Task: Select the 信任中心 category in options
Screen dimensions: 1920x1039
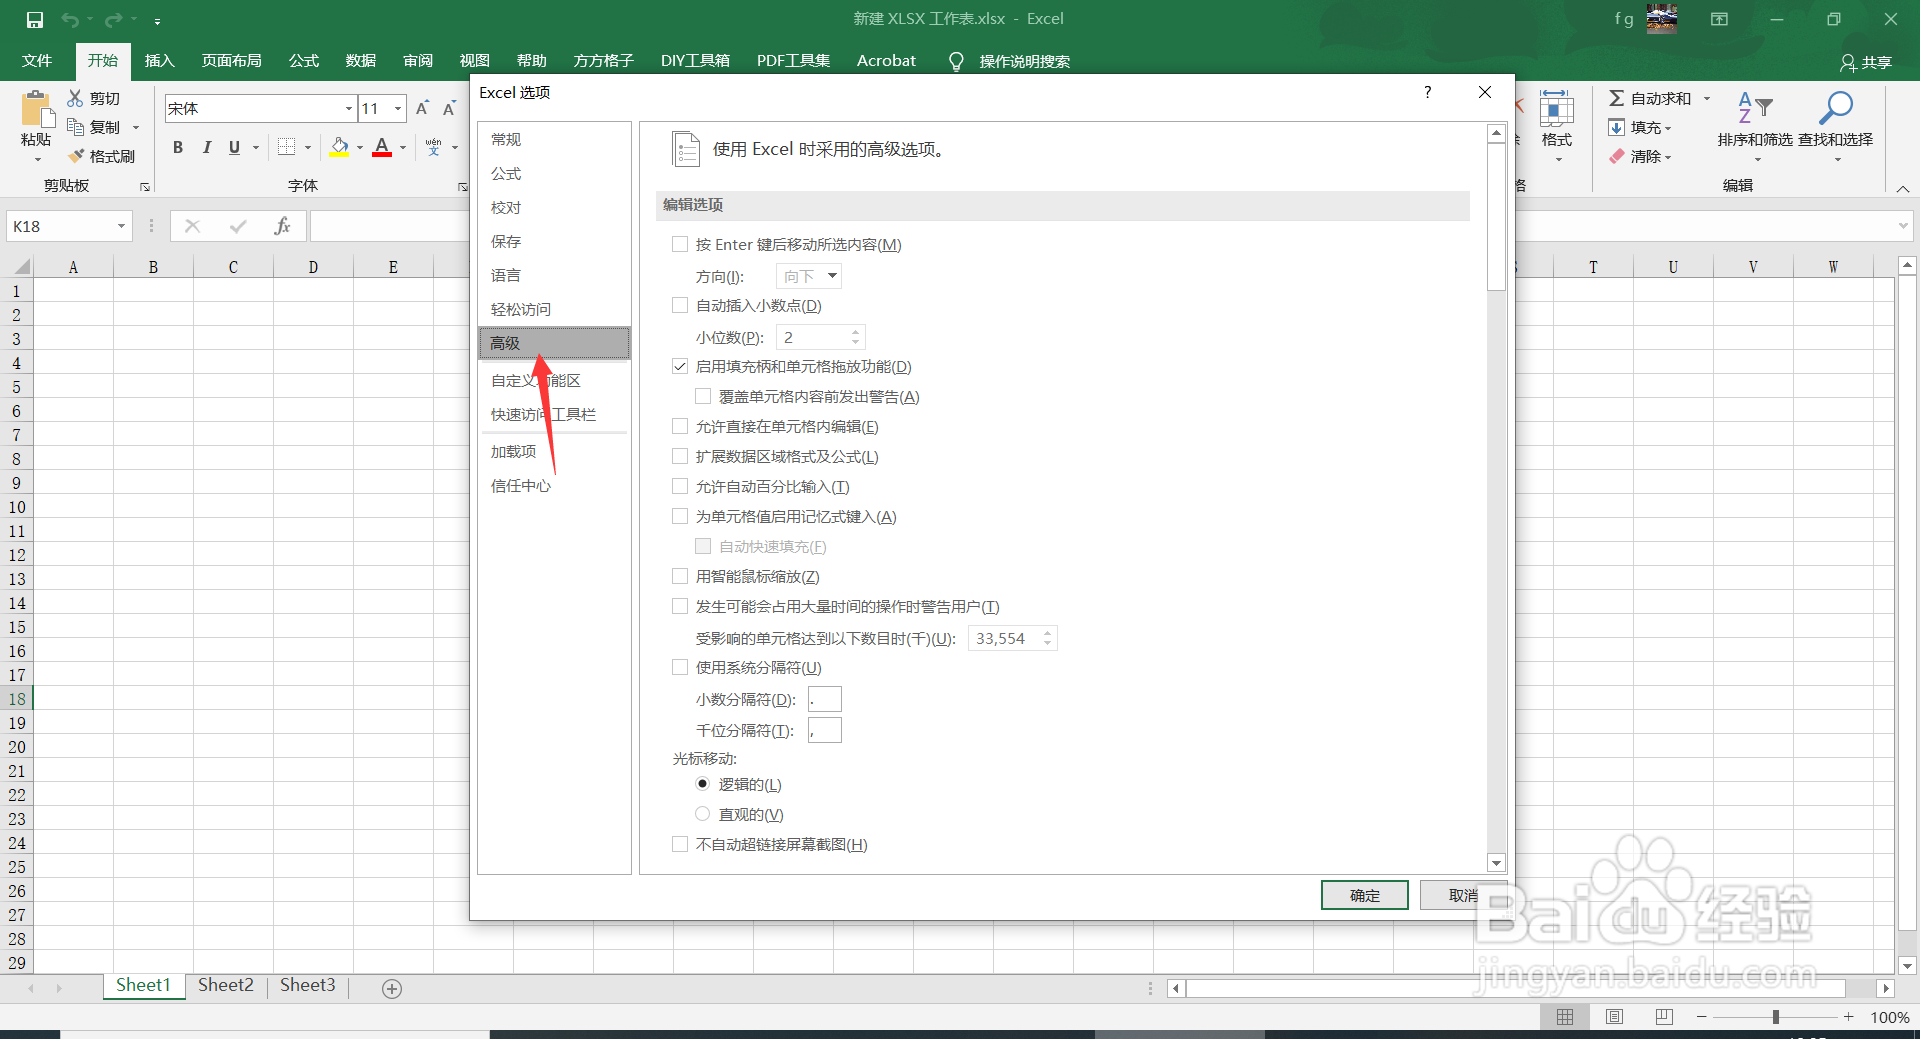Action: coord(520,485)
